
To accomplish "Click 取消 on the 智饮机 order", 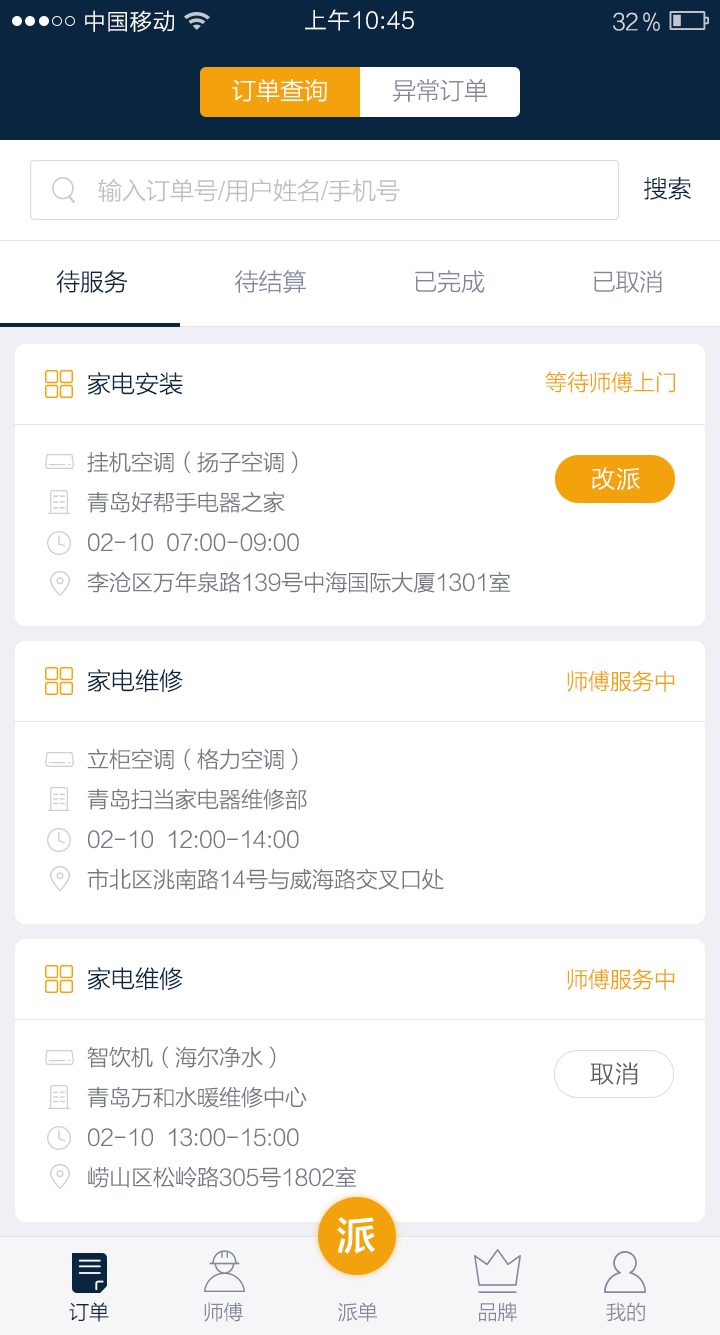I will (x=614, y=1074).
